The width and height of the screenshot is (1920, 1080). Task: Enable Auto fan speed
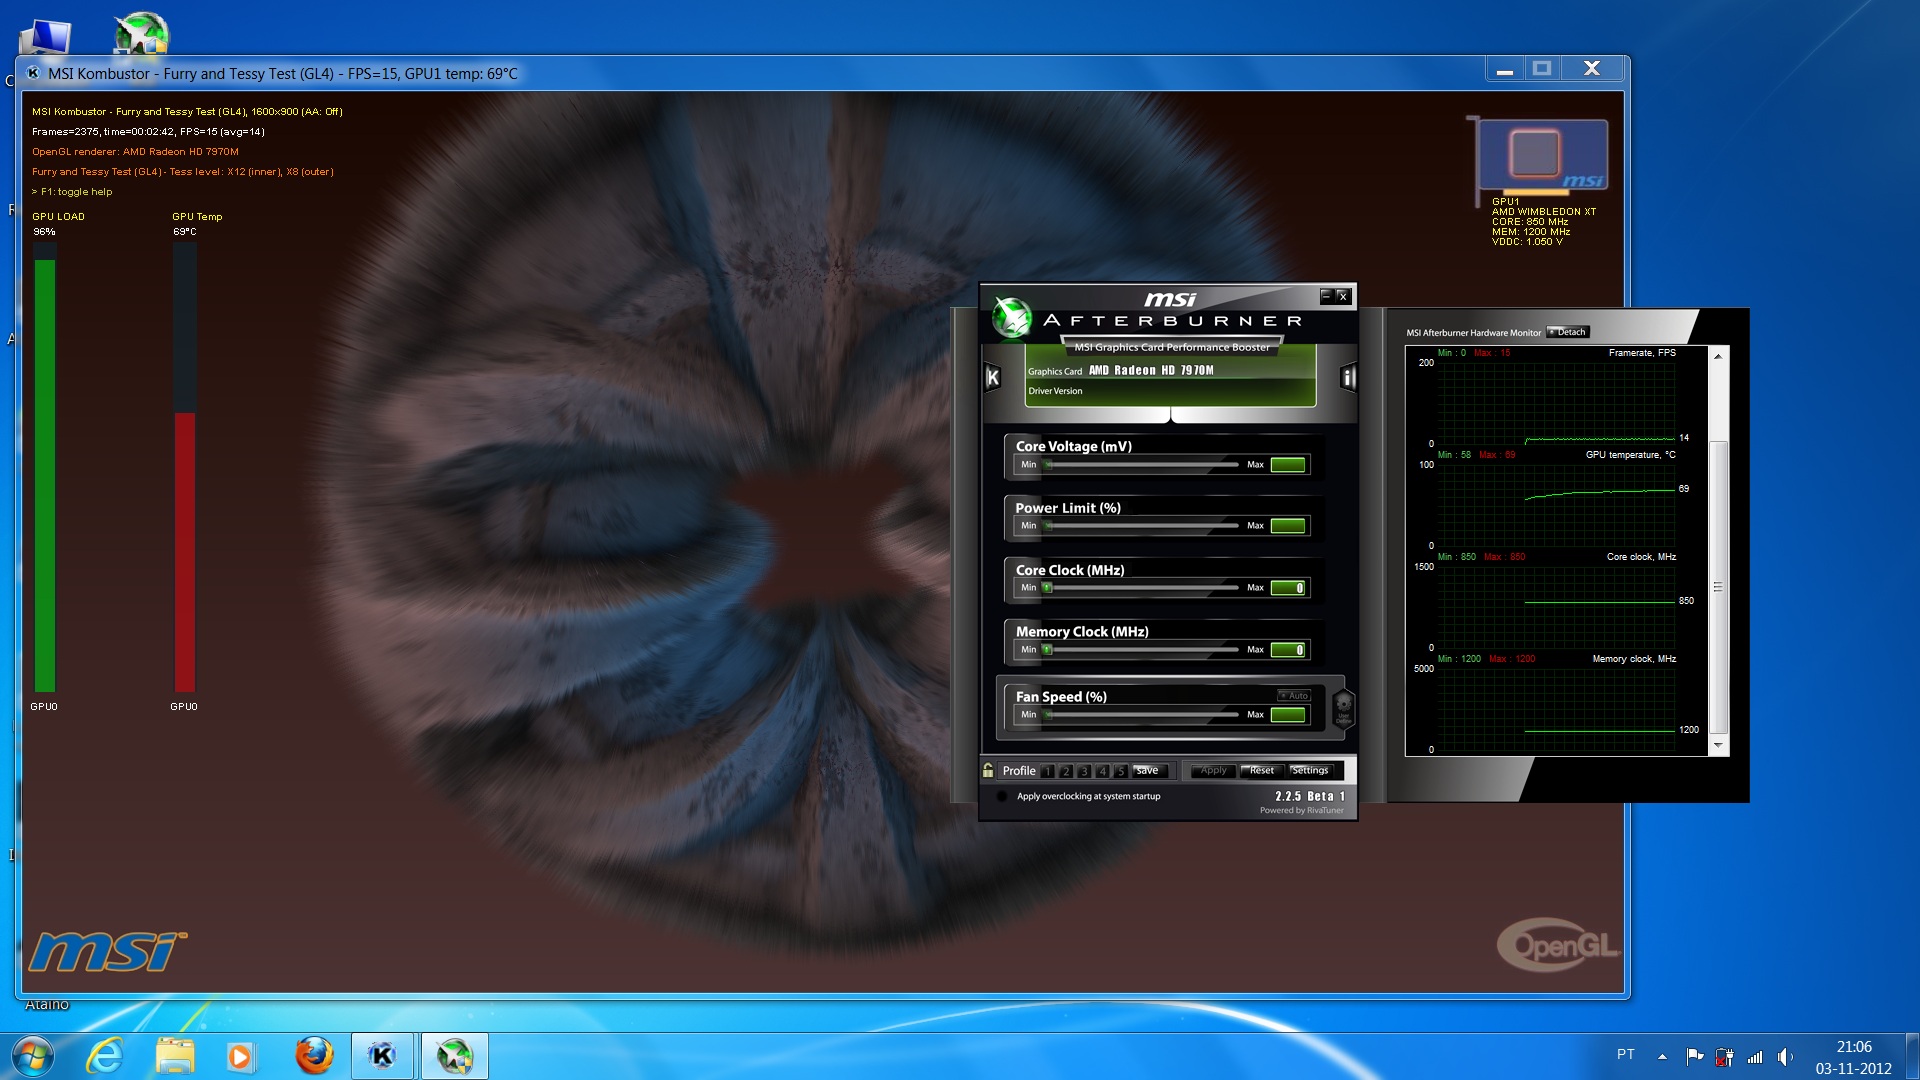tap(1294, 695)
